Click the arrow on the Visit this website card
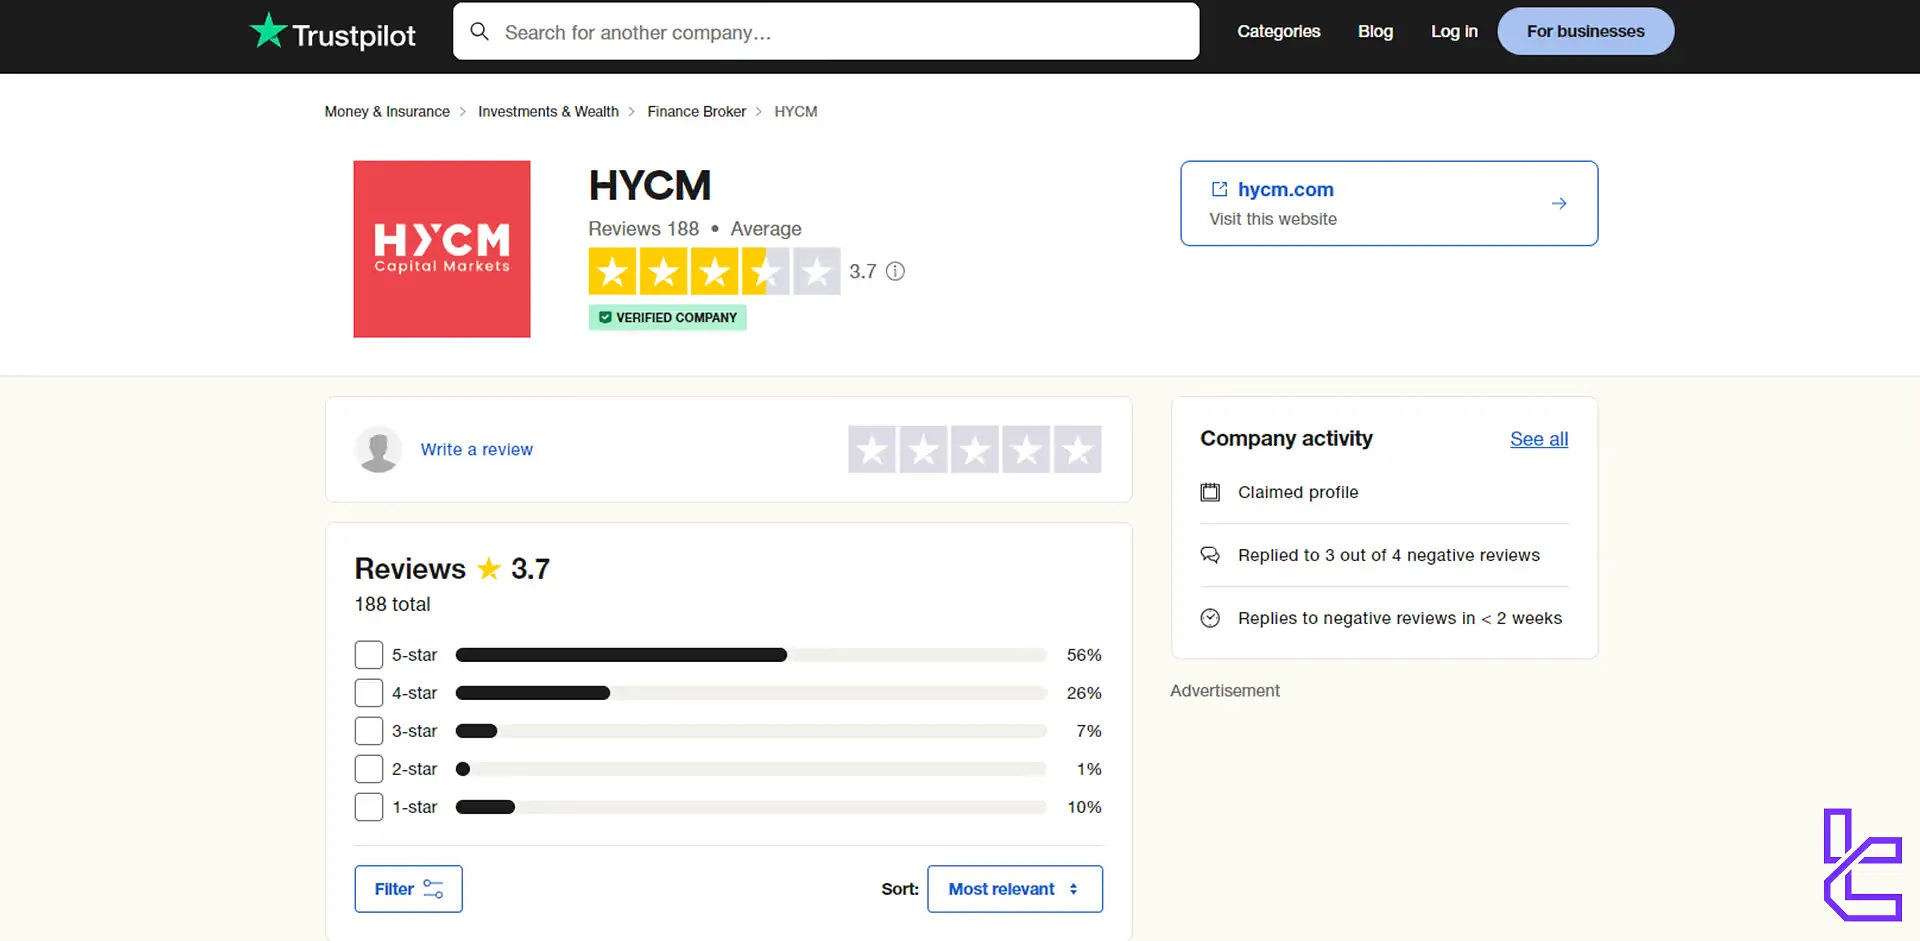The width and height of the screenshot is (1920, 941). click(1559, 203)
